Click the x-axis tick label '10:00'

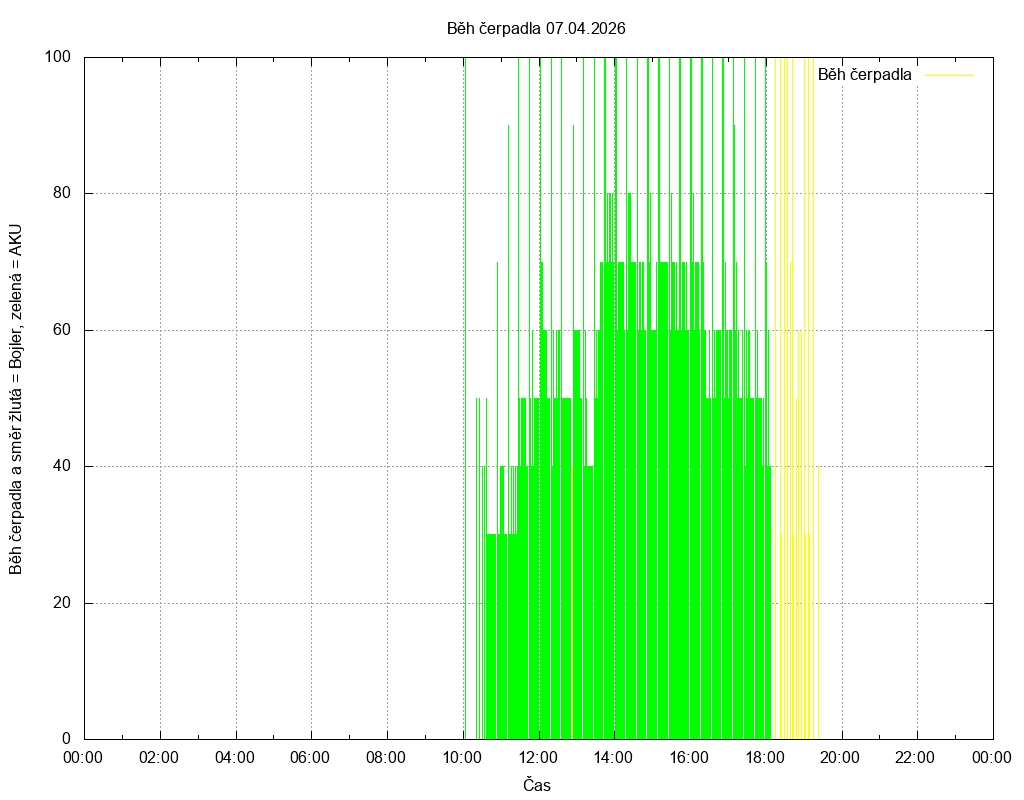462,758
